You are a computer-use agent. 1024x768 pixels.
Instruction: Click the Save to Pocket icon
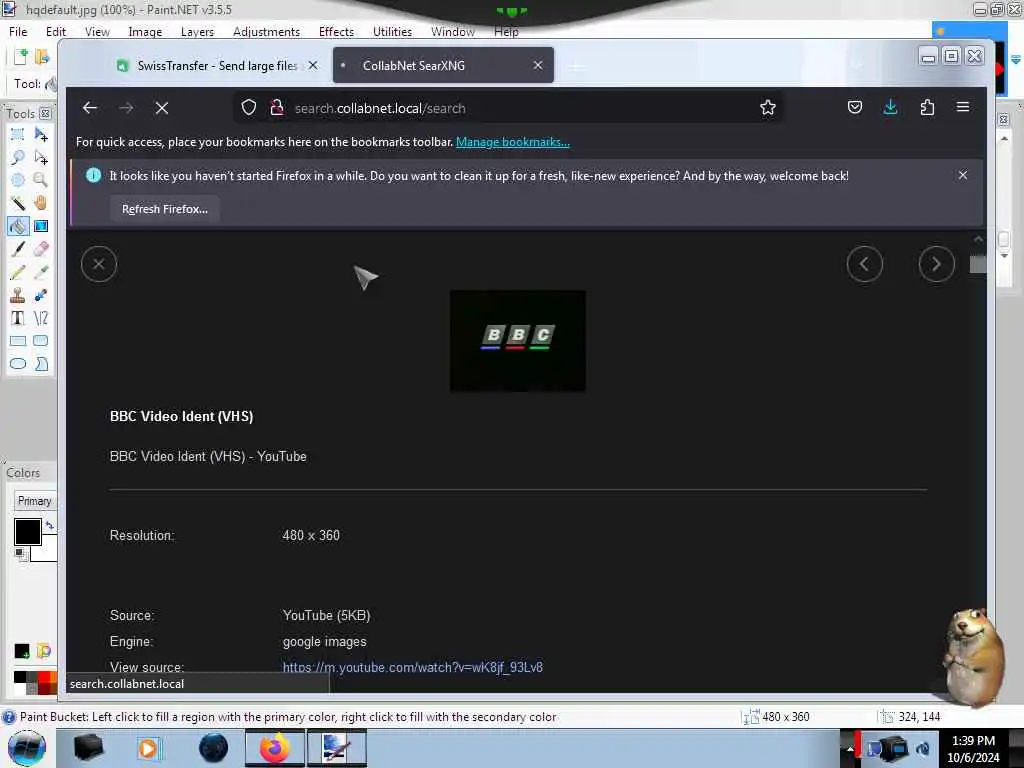click(x=854, y=107)
